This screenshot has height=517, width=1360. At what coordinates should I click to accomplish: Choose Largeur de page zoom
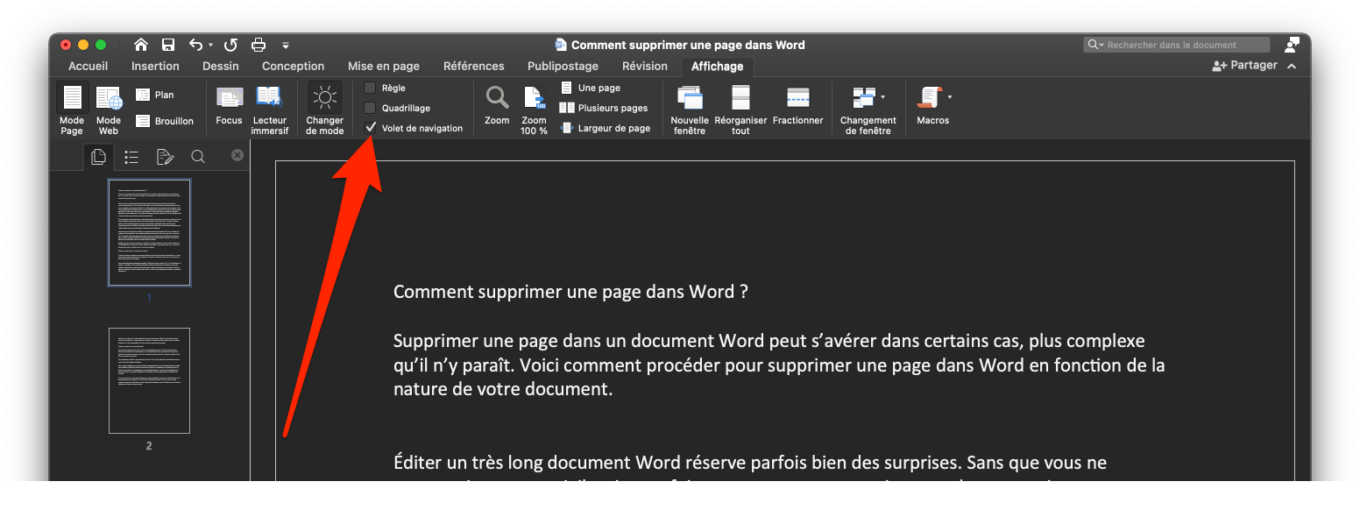605,128
